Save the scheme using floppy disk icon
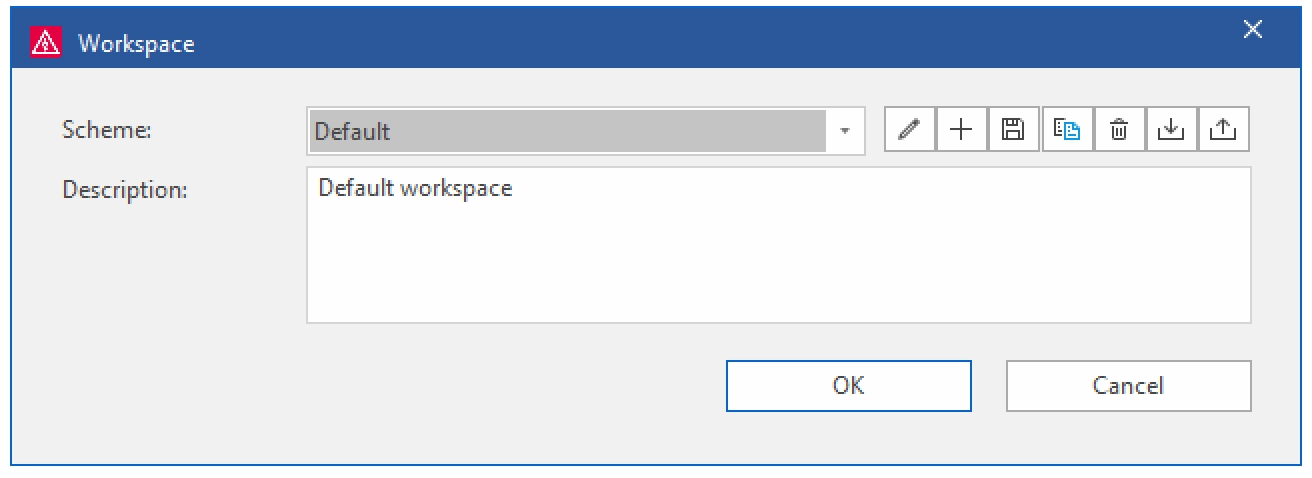 click(1014, 130)
